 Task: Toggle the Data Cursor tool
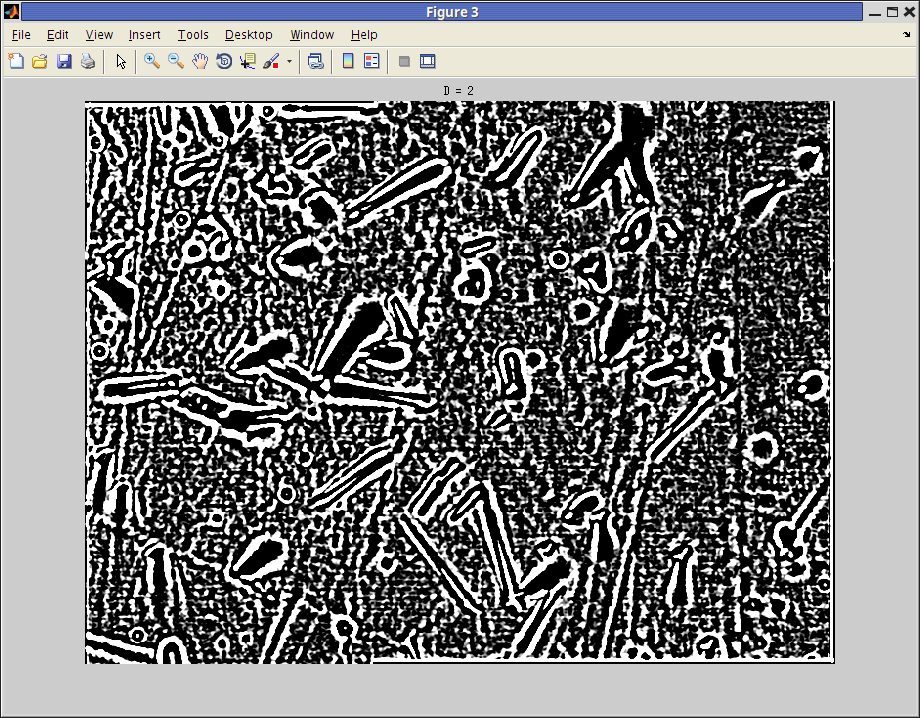coord(248,61)
